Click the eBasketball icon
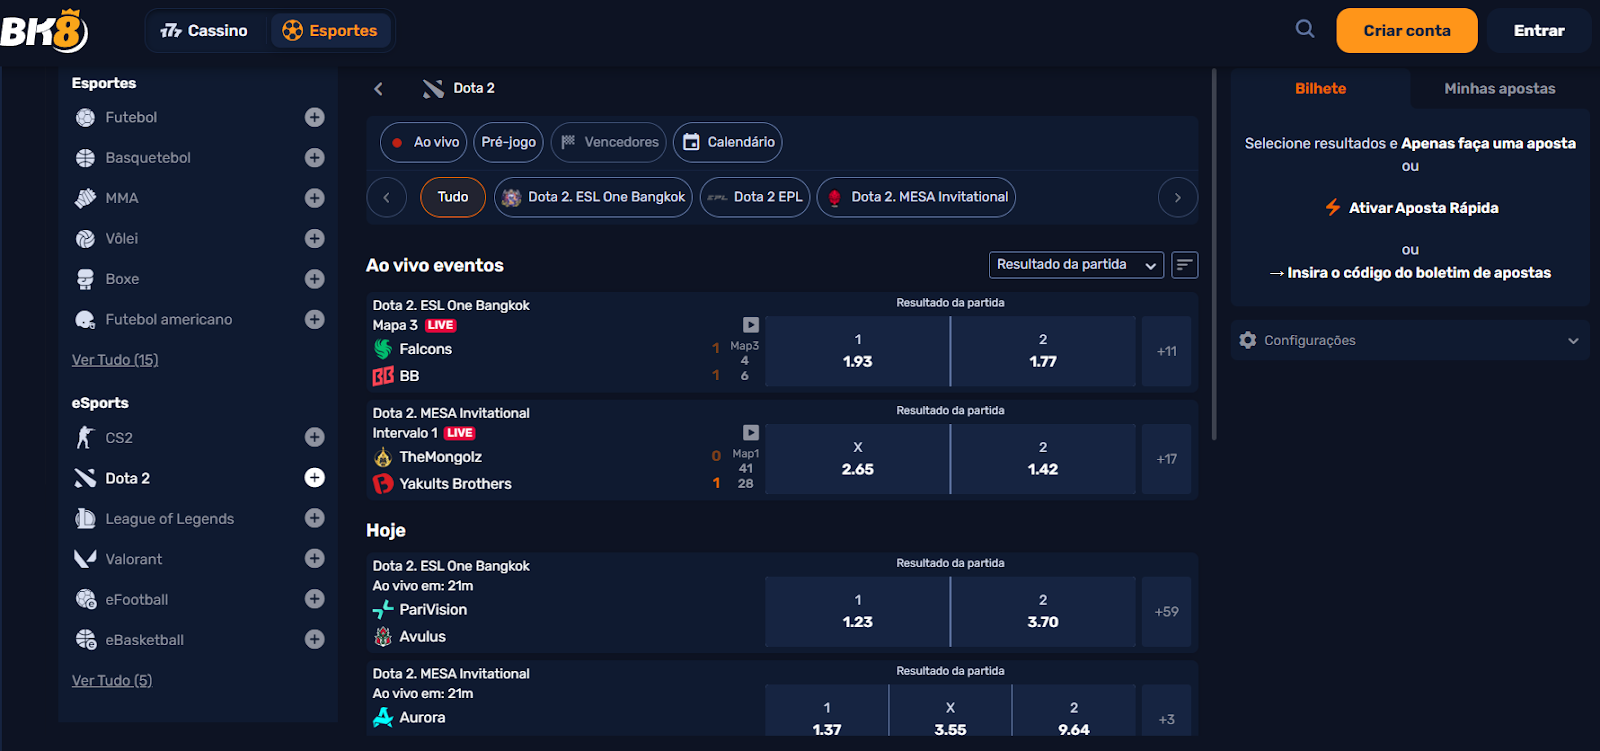 pos(85,640)
